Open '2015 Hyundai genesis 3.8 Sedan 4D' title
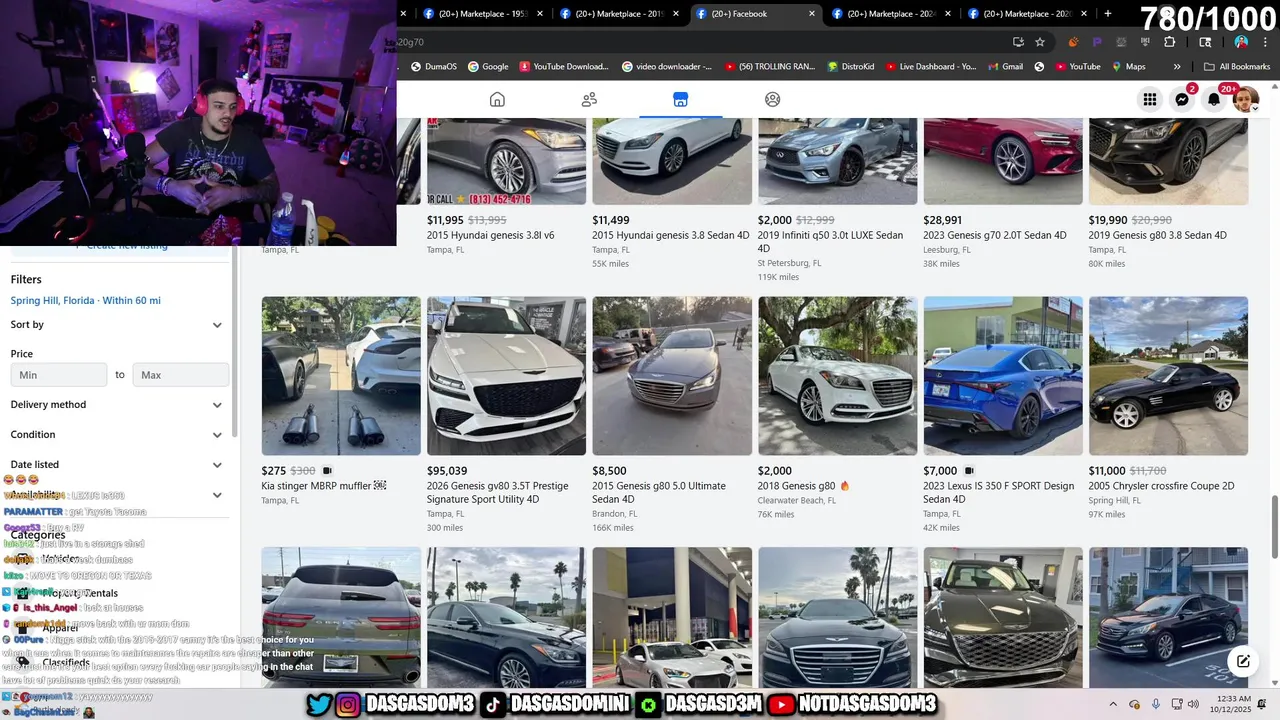 coord(670,236)
